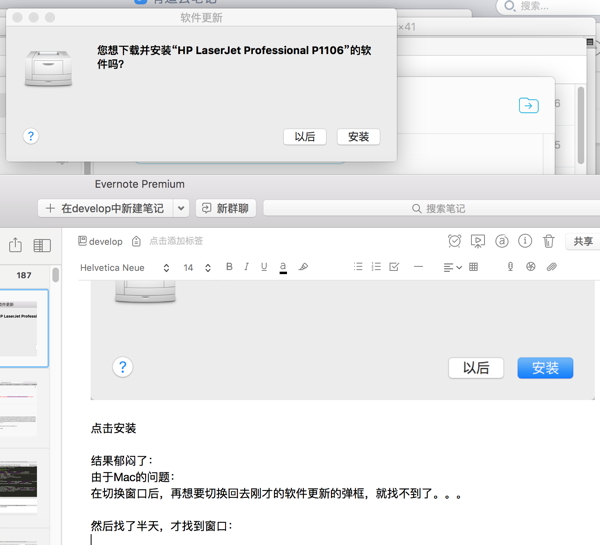Screen dimensions: 600x545
Task: Click blue 安装 button in note image
Action: [545, 368]
